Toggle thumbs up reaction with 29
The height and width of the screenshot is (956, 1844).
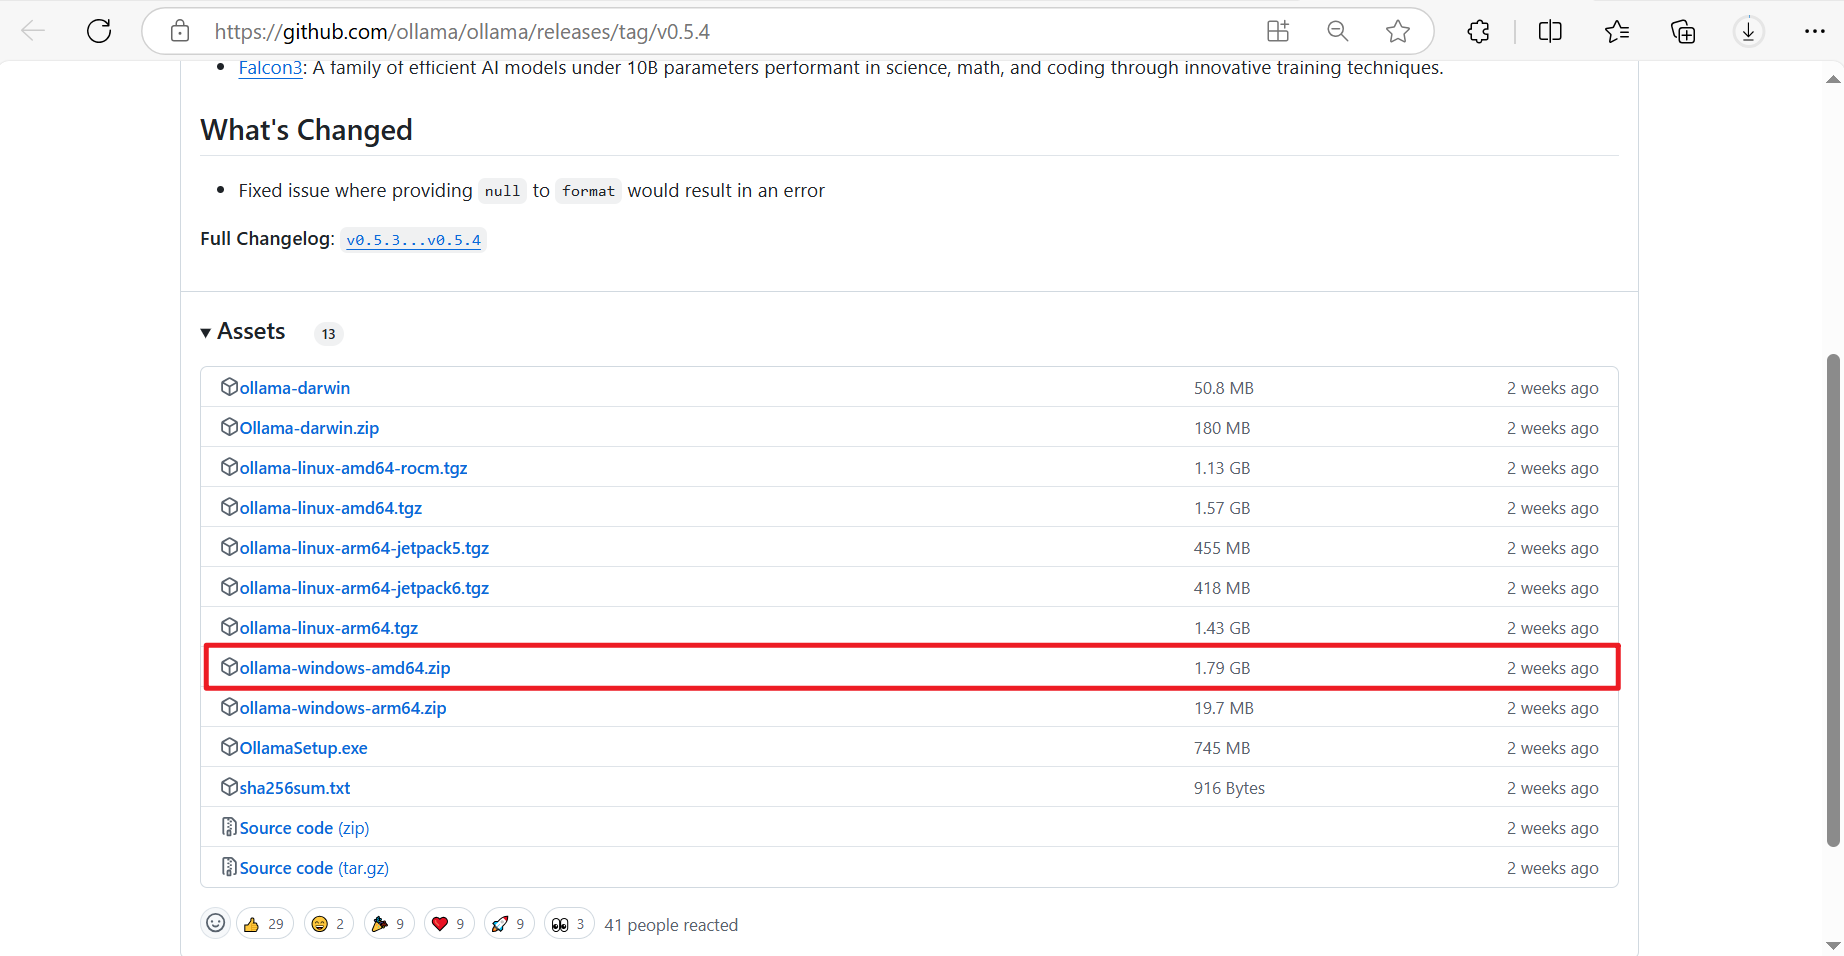[264, 924]
